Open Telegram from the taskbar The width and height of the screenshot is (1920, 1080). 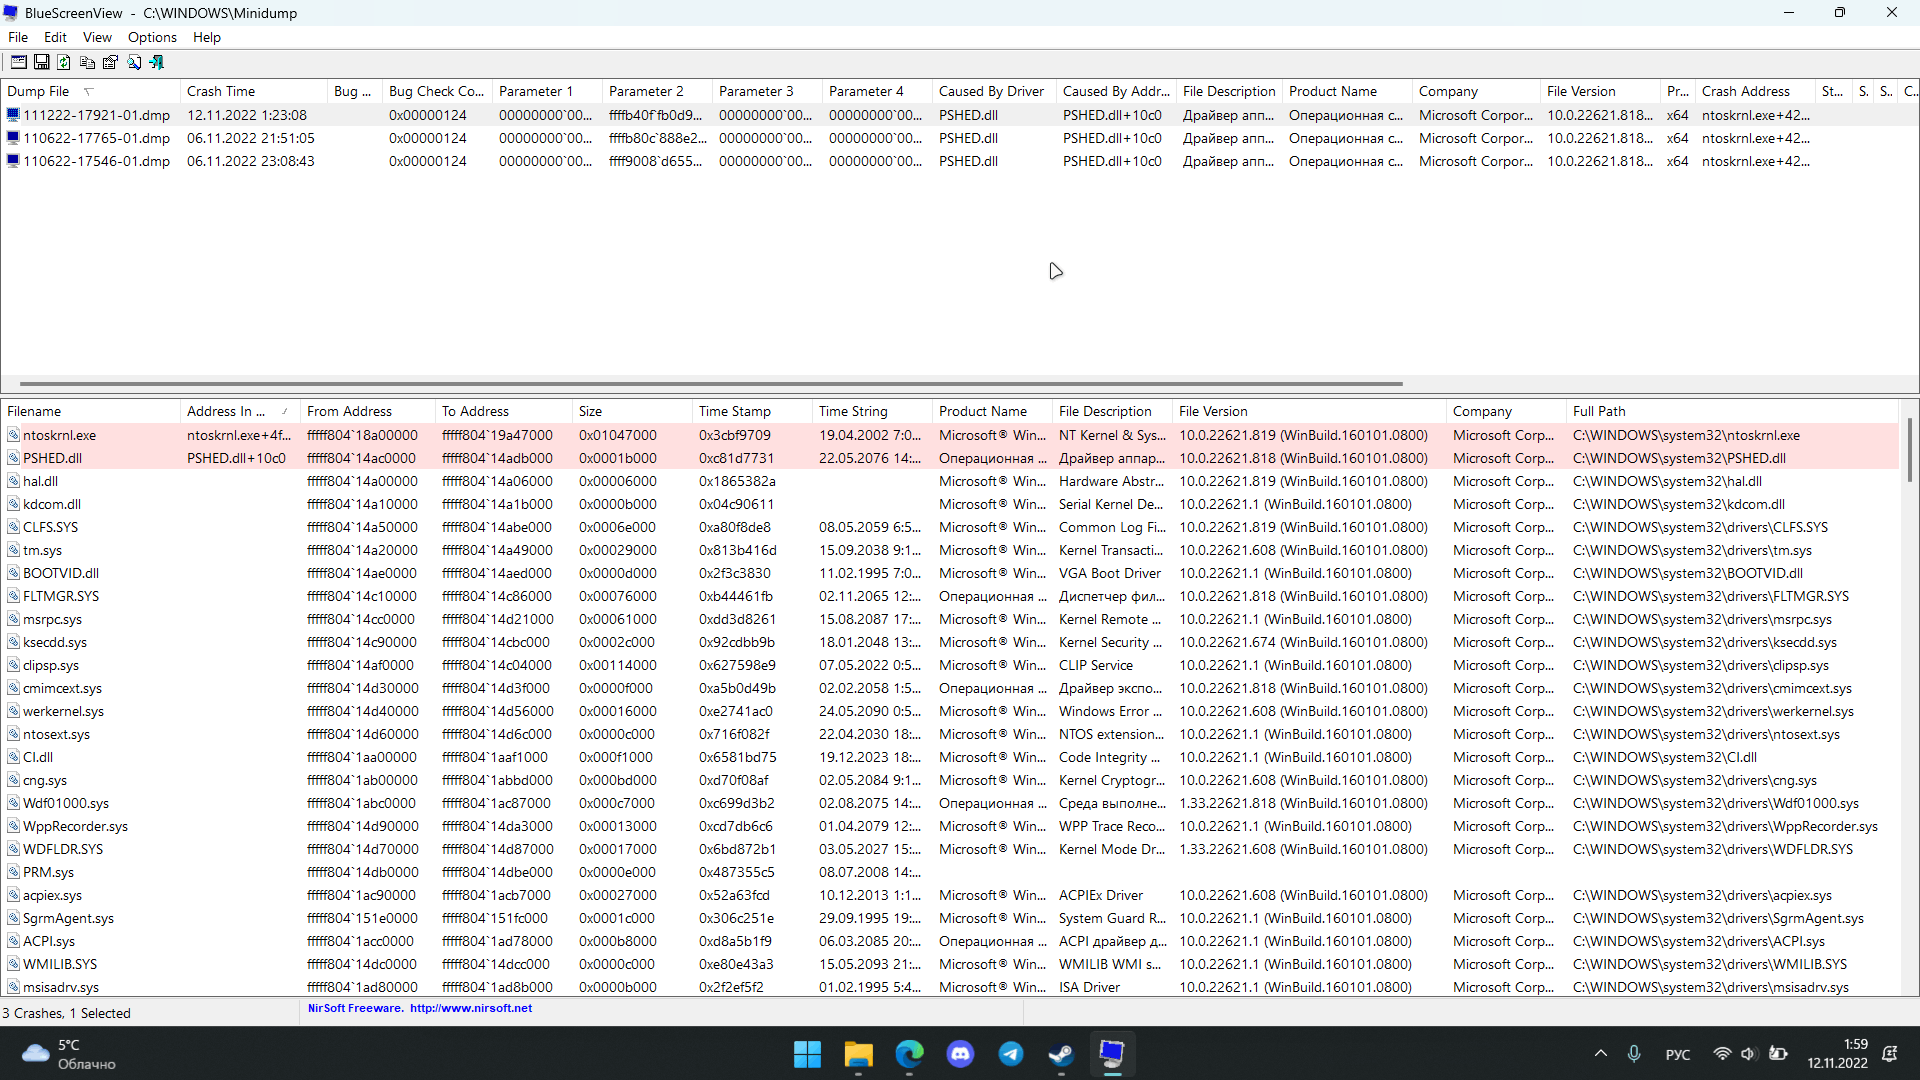tap(1011, 1054)
